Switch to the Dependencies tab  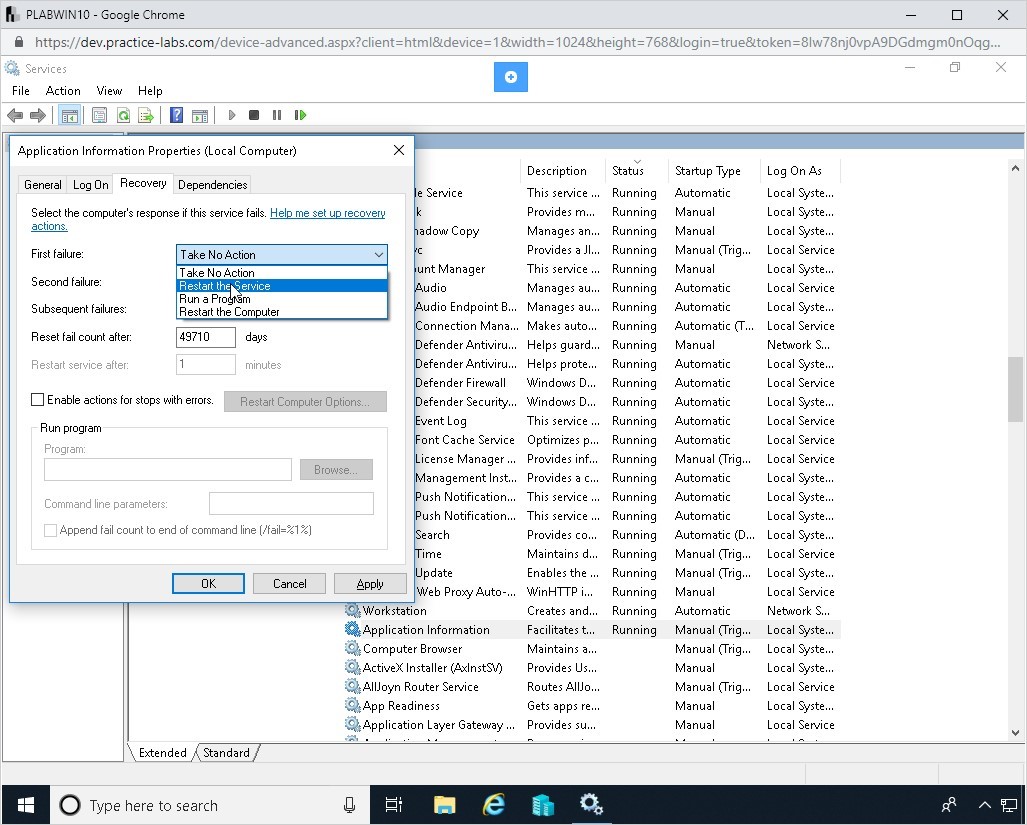coord(212,185)
